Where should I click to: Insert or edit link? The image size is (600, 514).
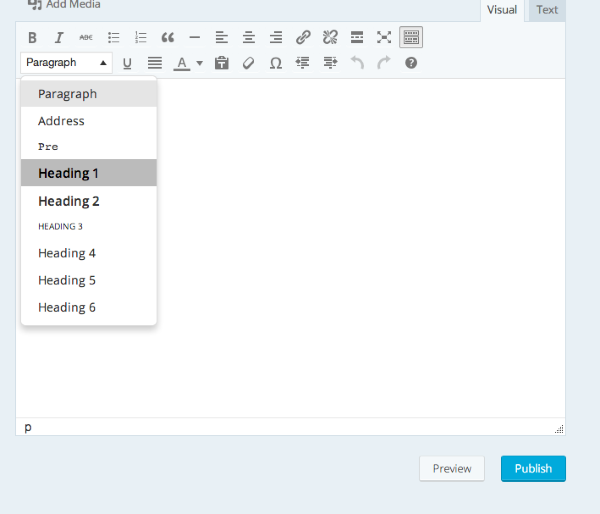coord(303,38)
